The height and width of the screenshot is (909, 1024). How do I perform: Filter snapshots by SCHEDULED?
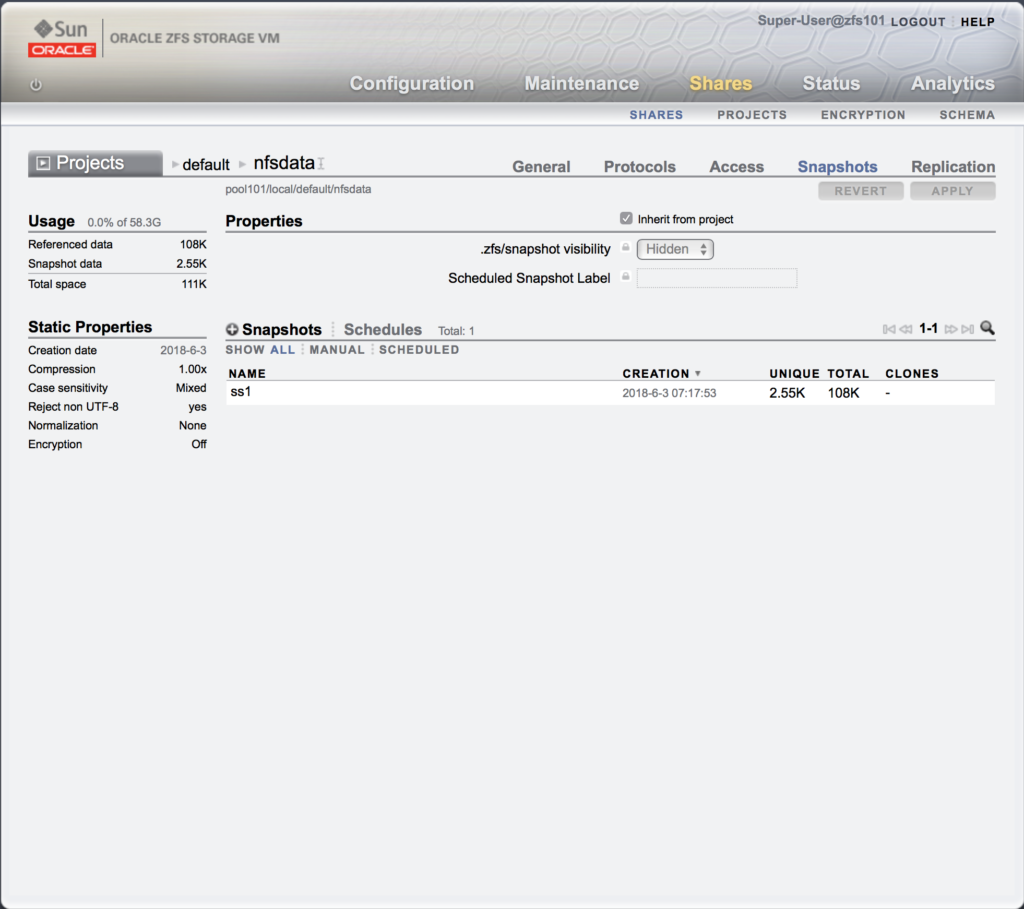click(x=419, y=350)
